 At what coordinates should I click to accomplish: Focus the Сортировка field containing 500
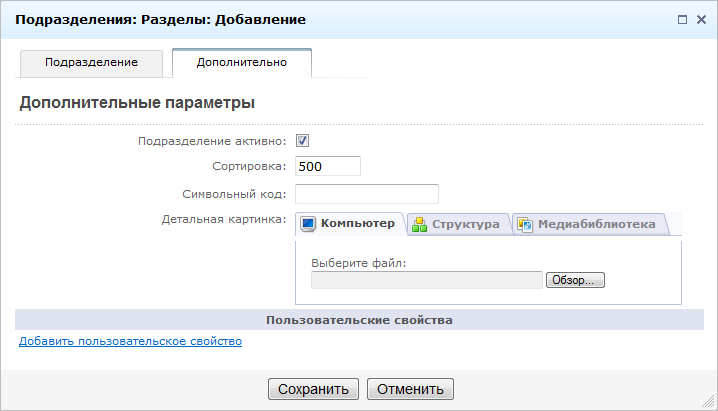[x=328, y=166]
